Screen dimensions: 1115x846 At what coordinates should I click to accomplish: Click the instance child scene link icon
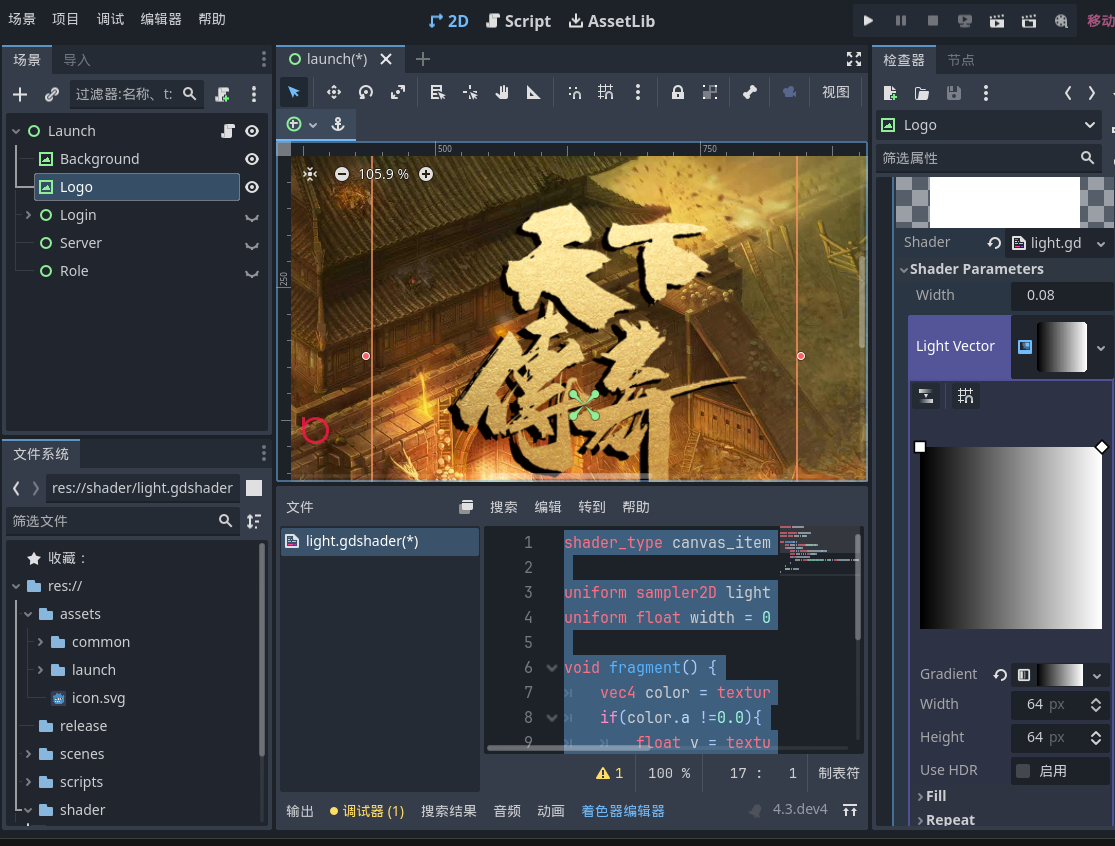tap(52, 94)
